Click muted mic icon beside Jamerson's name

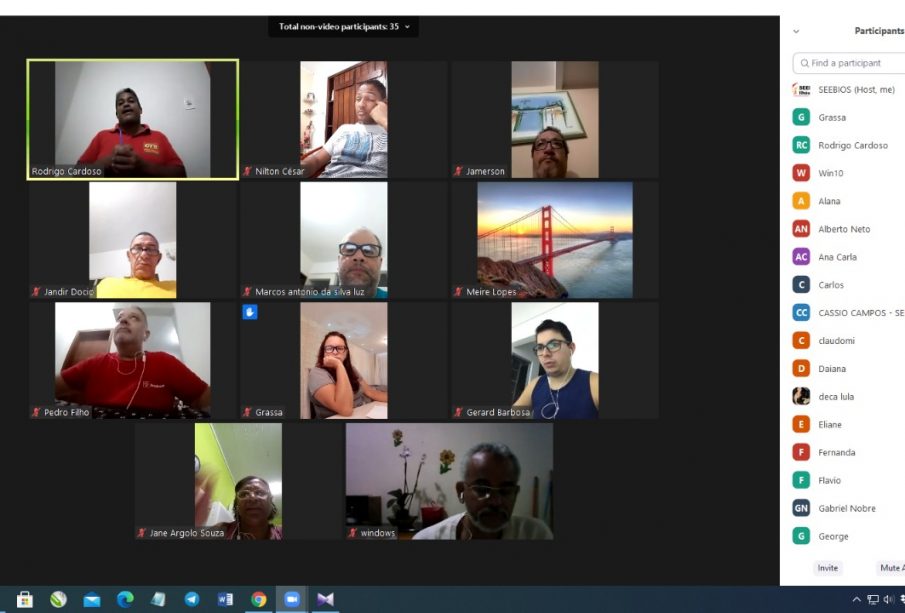point(459,172)
